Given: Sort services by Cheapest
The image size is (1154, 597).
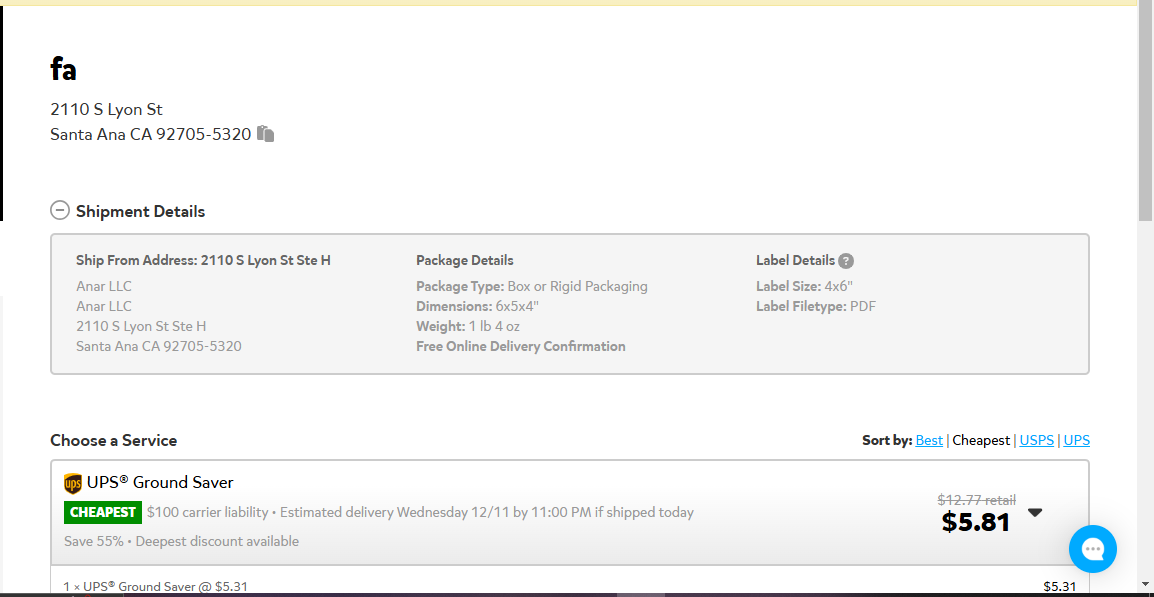Looking at the screenshot, I should coord(981,440).
